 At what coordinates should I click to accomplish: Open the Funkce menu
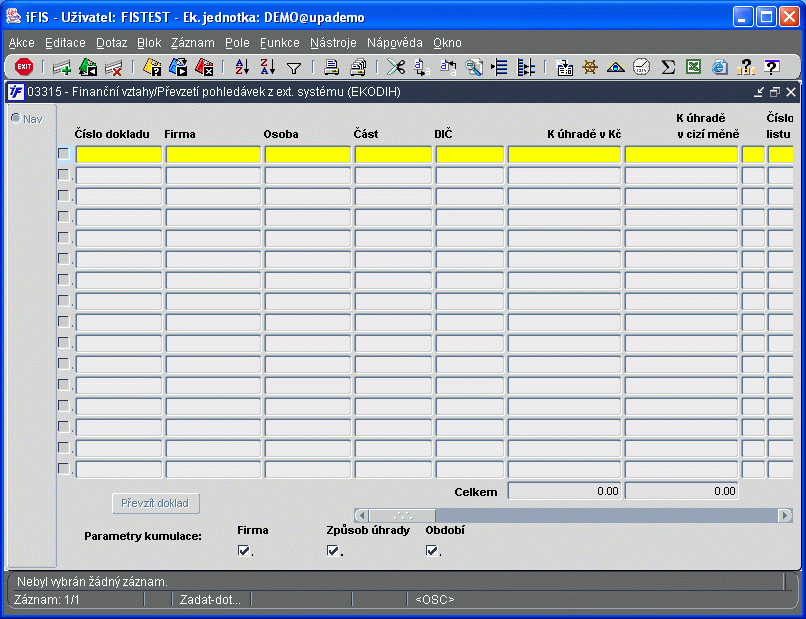[280, 43]
